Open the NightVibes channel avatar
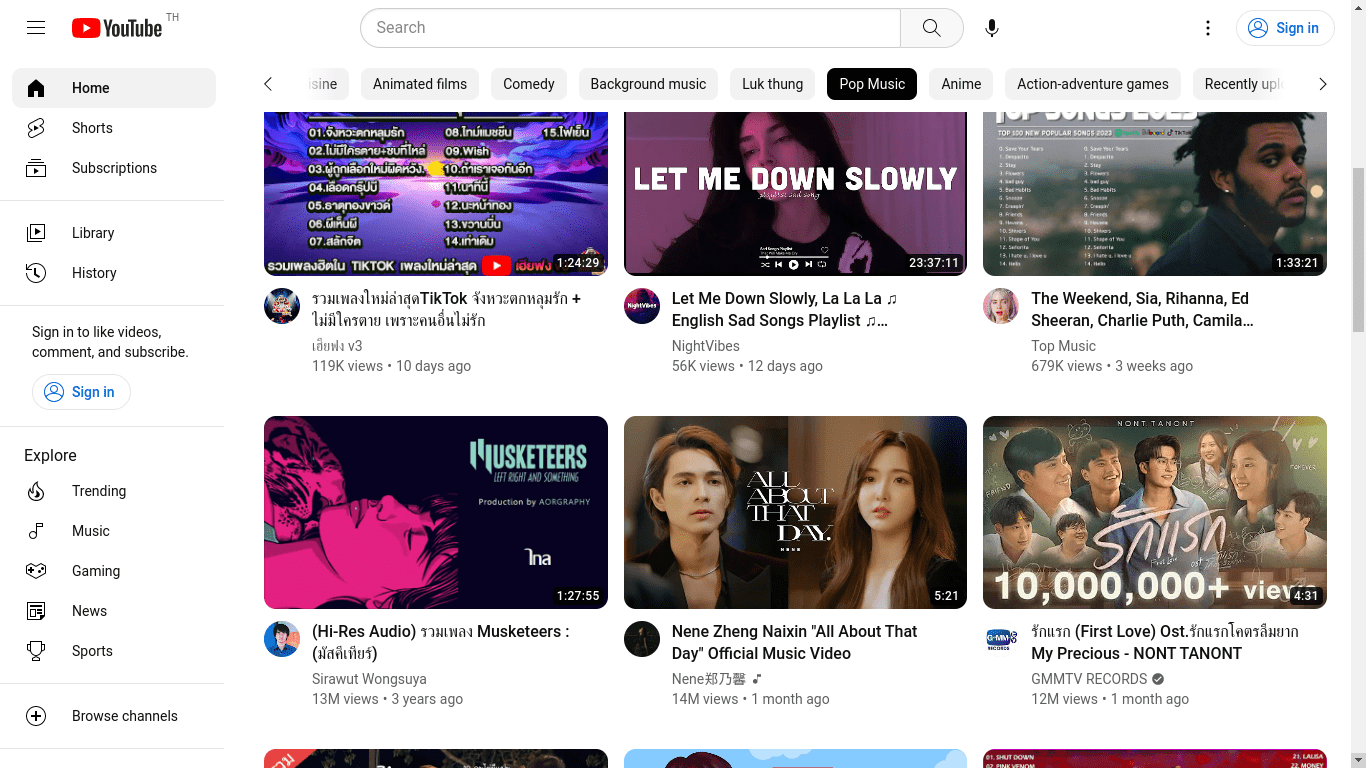This screenshot has width=1366, height=768. tap(642, 306)
